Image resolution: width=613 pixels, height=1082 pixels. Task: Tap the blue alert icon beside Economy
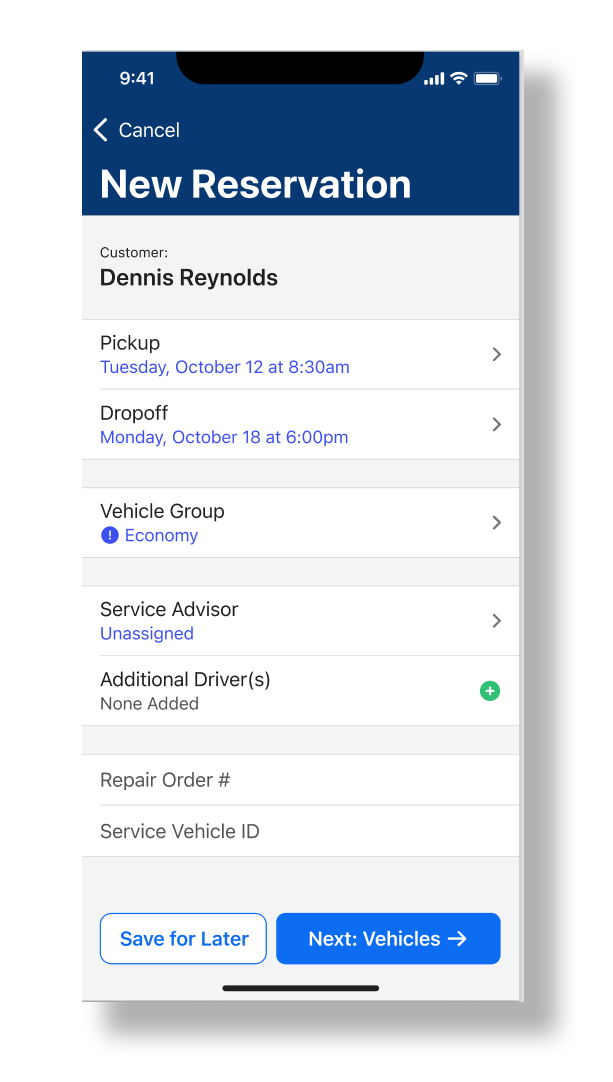click(x=110, y=536)
